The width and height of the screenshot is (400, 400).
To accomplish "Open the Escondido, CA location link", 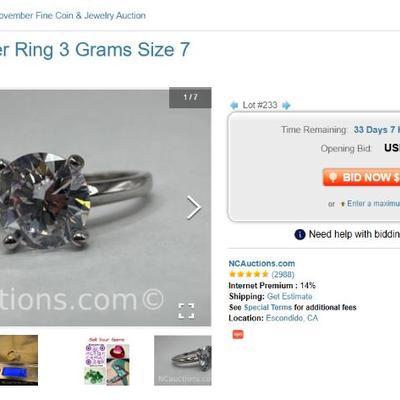I will click(292, 318).
